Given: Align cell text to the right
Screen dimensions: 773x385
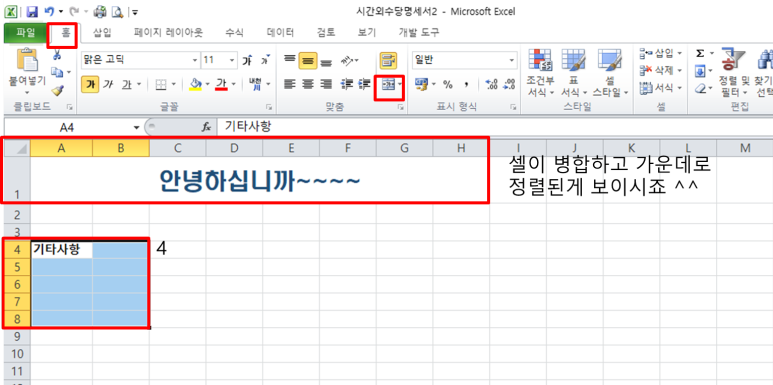Looking at the screenshot, I should click(x=326, y=84).
